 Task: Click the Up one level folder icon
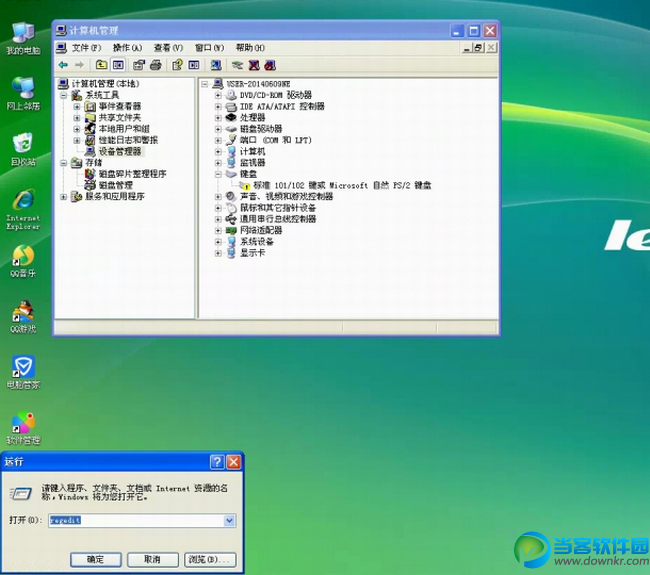pos(101,65)
